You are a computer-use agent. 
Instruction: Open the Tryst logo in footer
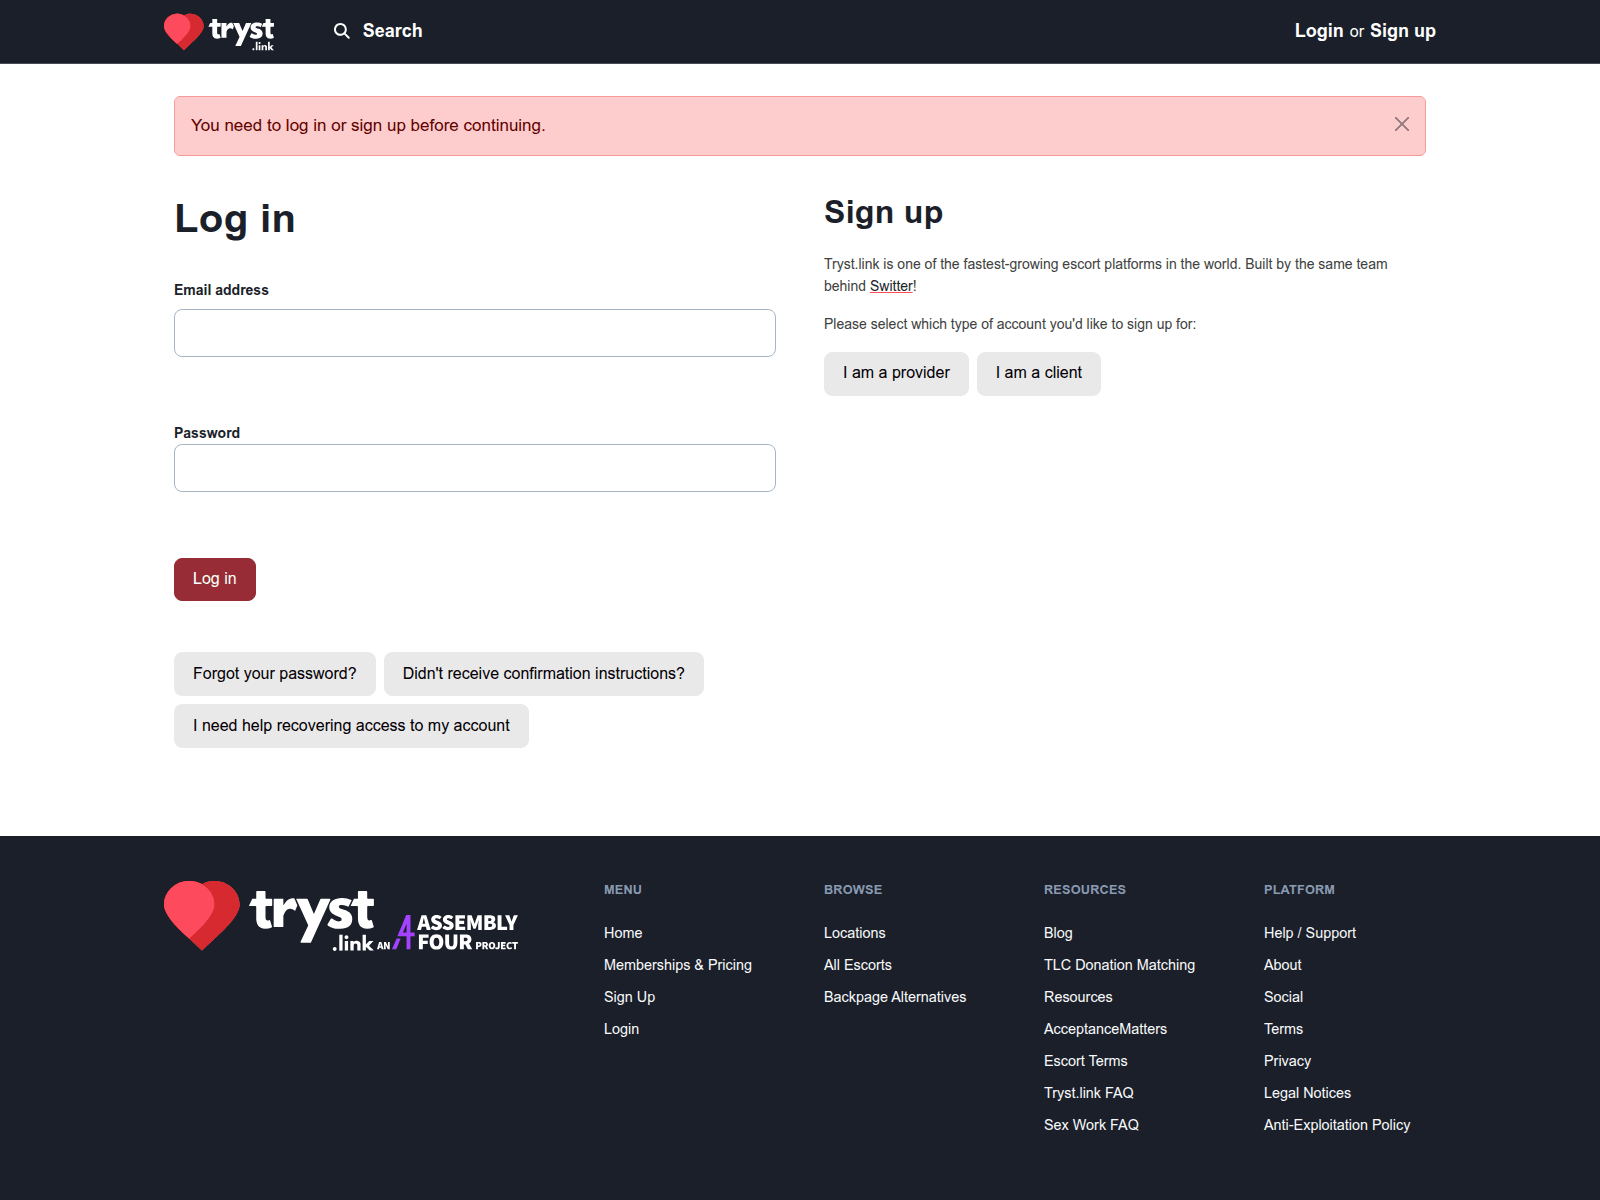pos(270,916)
